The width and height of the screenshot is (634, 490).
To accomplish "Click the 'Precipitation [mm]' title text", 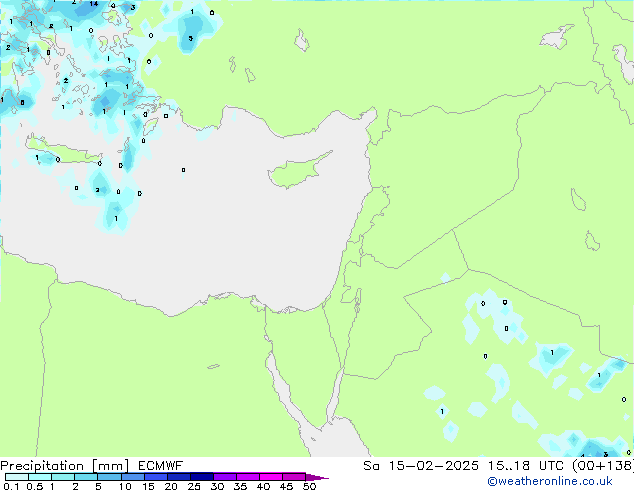I will [x=65, y=466].
